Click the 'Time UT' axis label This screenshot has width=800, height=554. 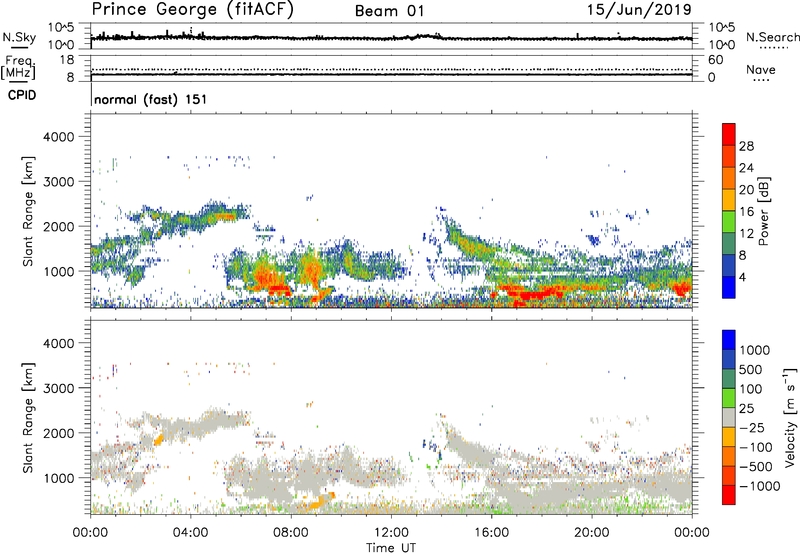tap(391, 548)
